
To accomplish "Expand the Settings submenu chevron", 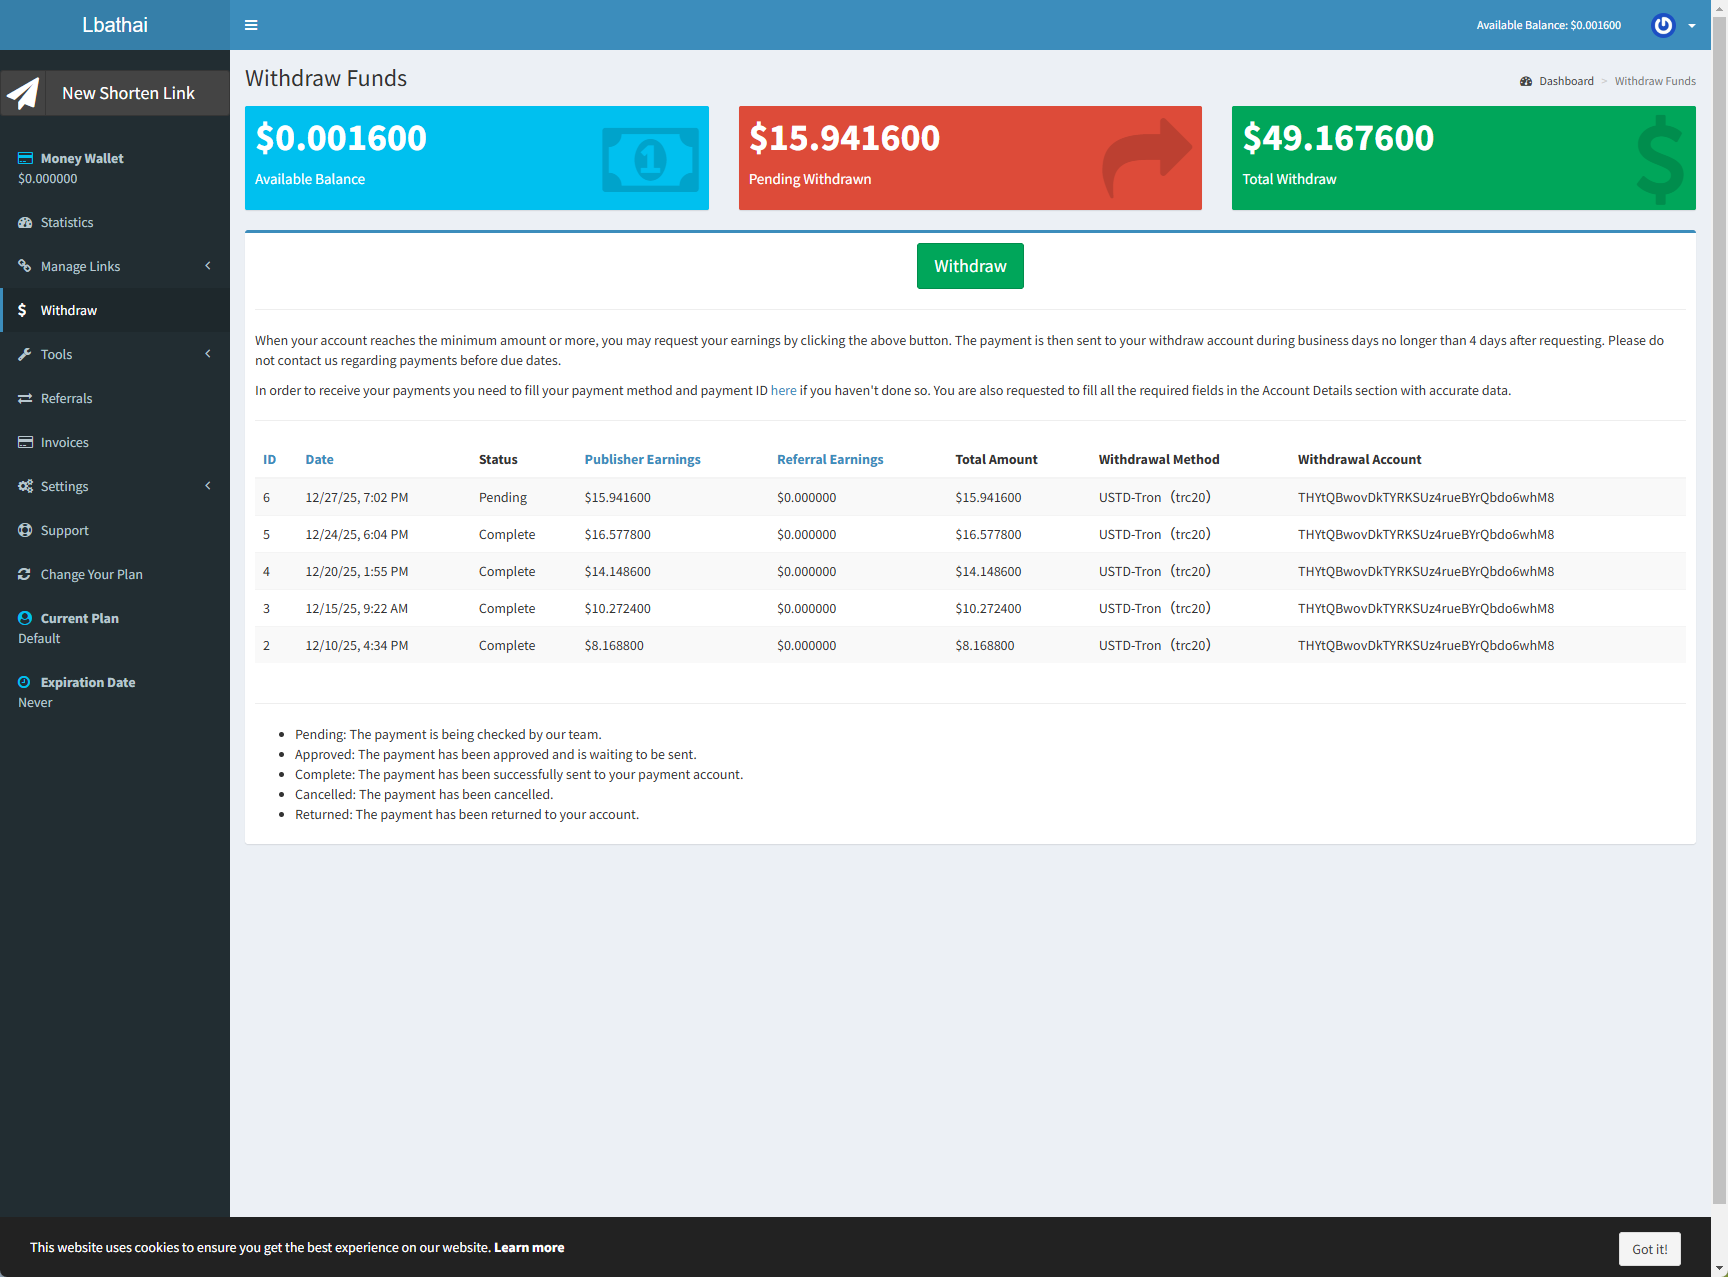I will 208,486.
